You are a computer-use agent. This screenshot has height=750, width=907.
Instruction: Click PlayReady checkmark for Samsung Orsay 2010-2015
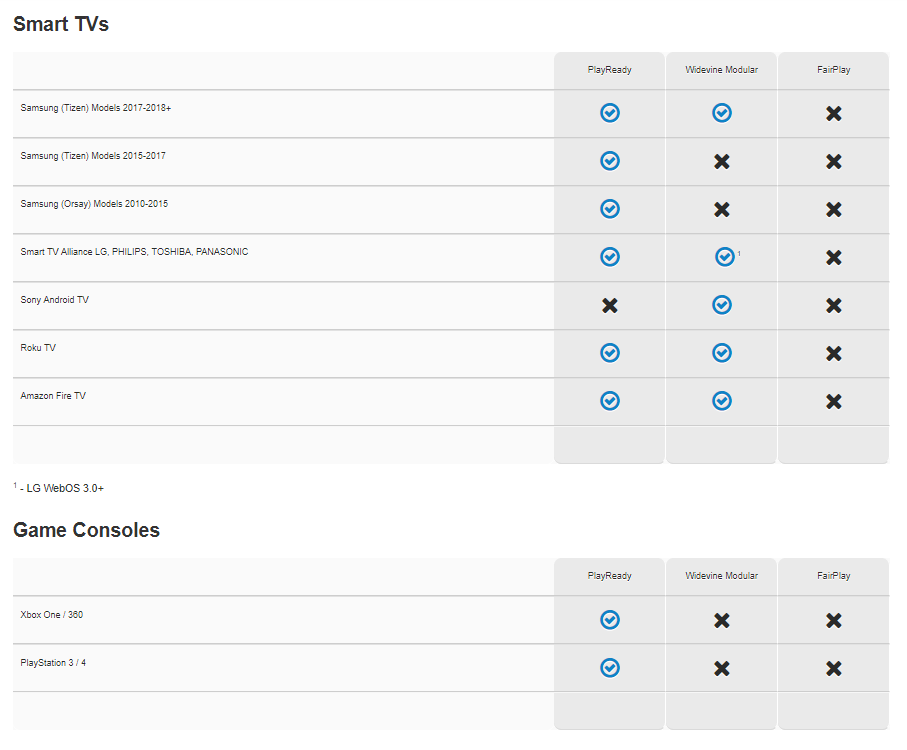[610, 209]
